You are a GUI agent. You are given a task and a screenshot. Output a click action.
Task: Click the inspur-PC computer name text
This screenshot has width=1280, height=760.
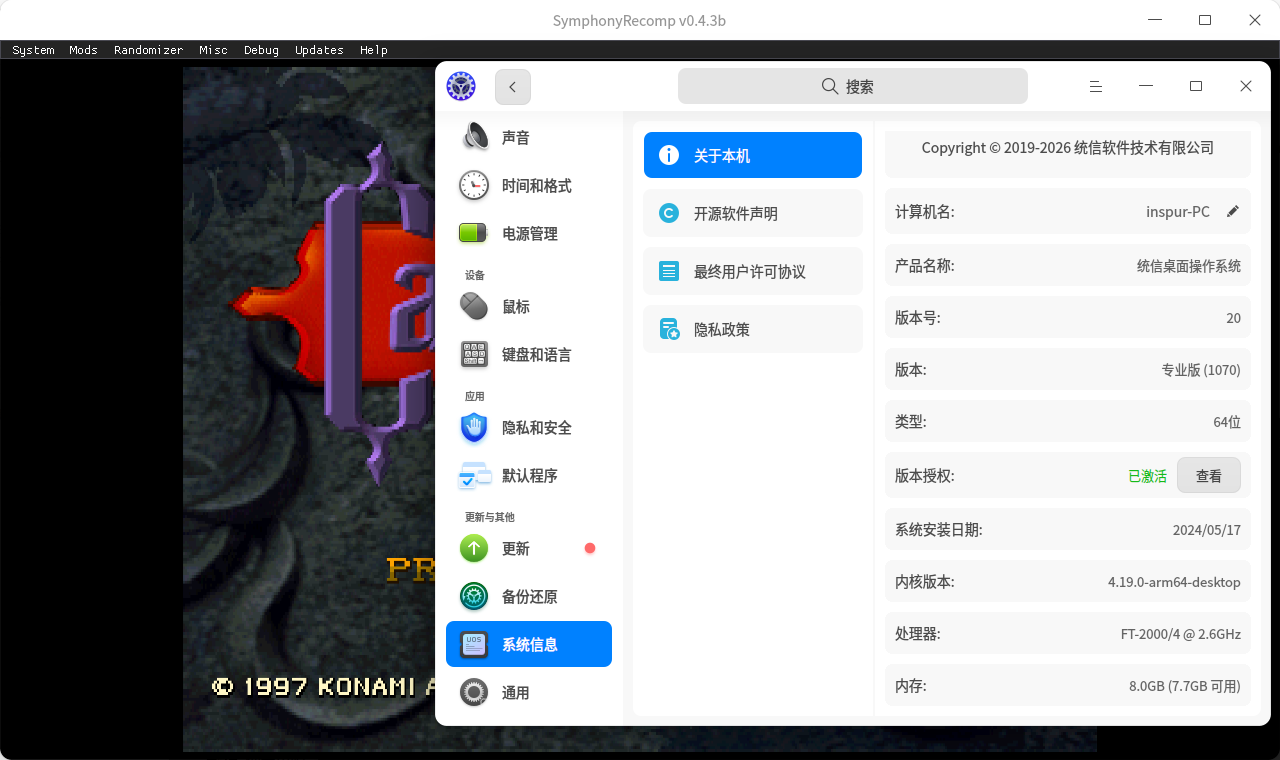1178,212
